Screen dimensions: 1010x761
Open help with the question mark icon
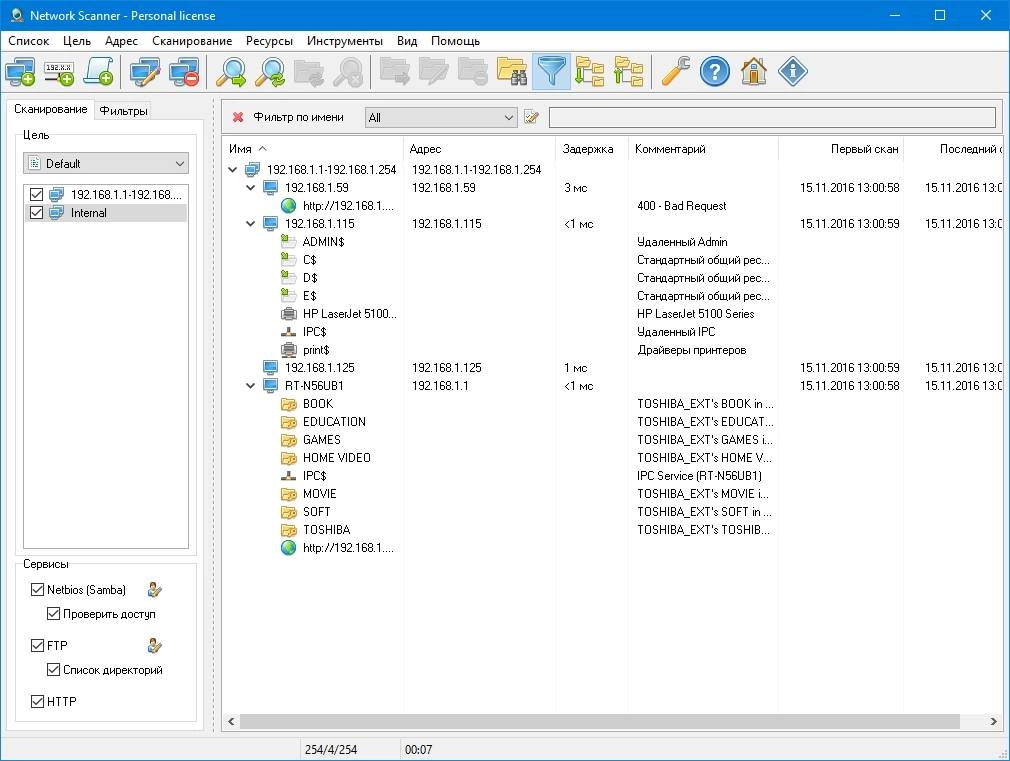tap(715, 72)
